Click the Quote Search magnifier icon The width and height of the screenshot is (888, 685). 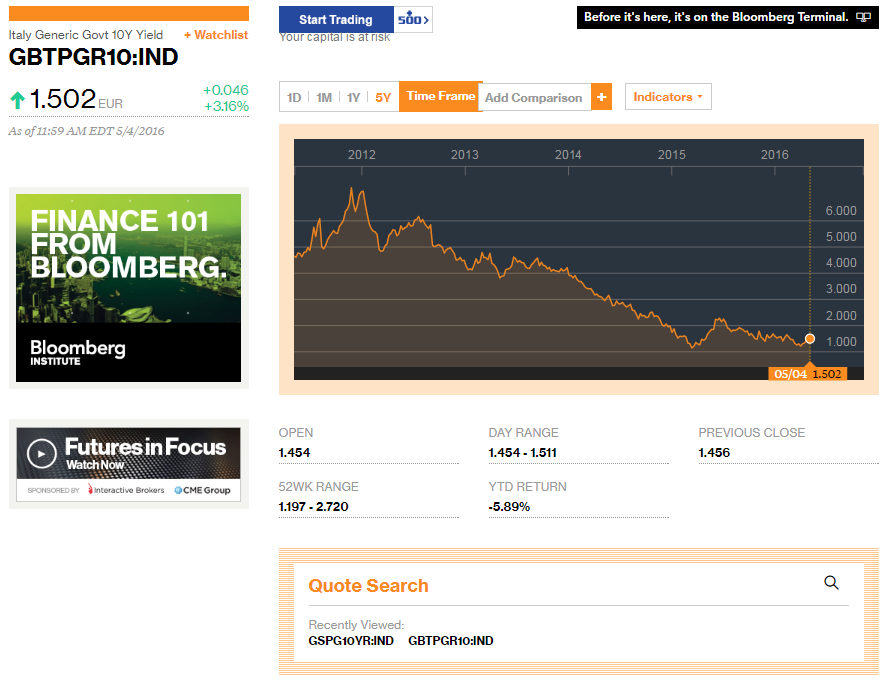[x=831, y=583]
